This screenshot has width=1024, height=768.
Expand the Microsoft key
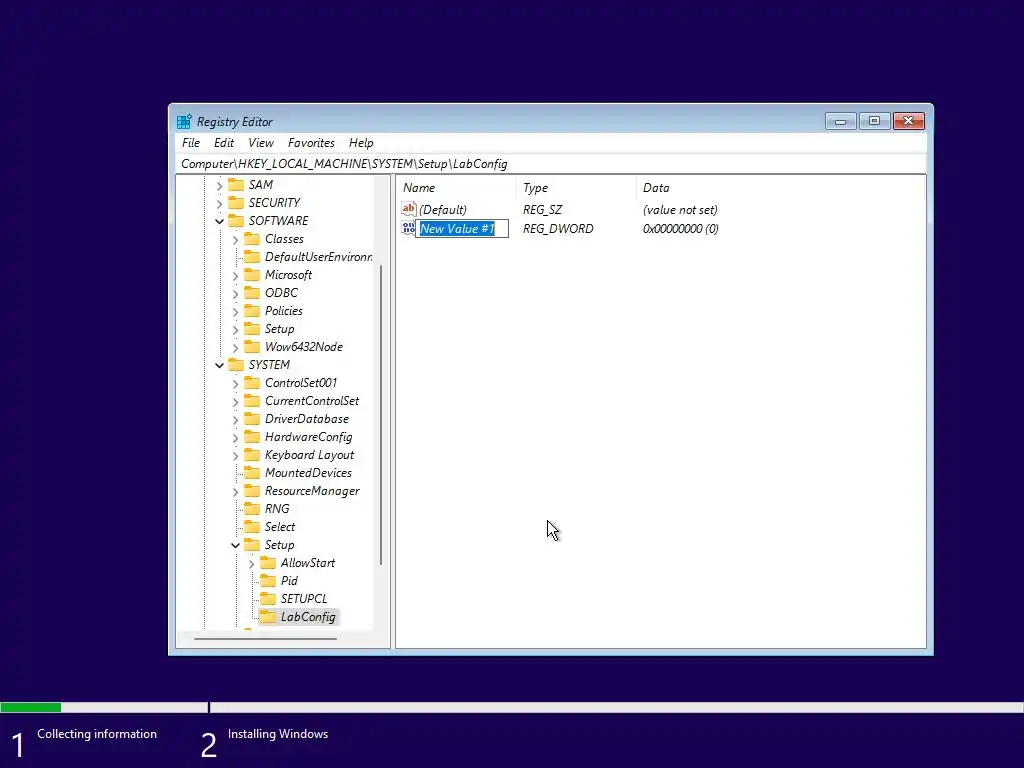[235, 276]
